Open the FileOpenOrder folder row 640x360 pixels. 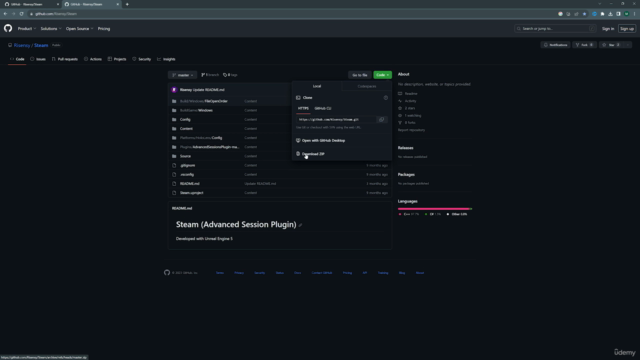click(x=204, y=101)
